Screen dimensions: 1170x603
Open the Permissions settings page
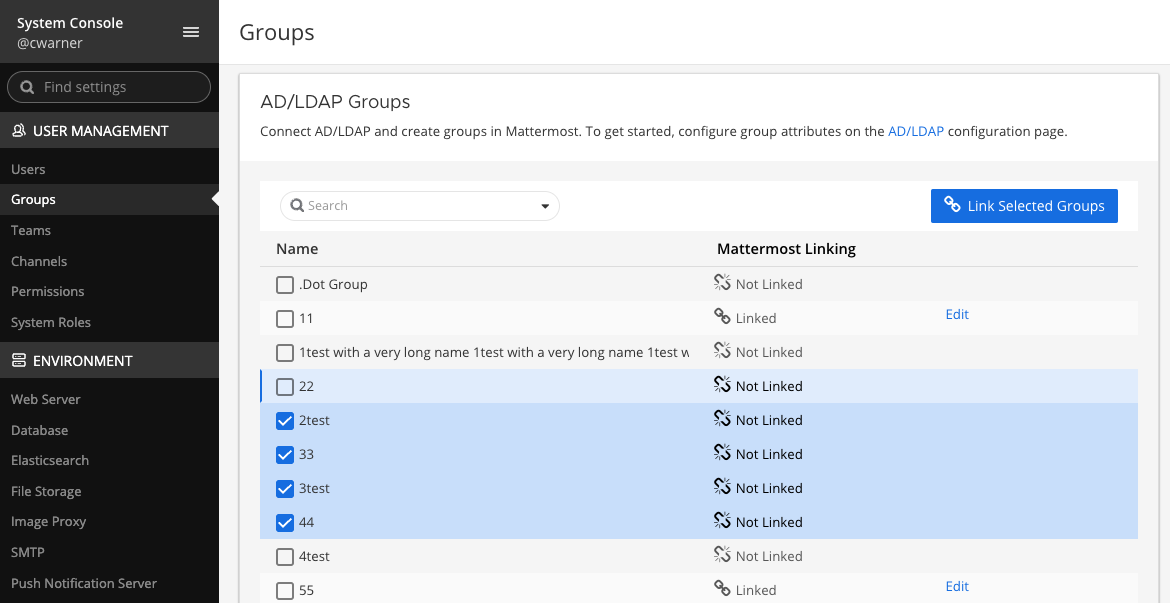47,291
